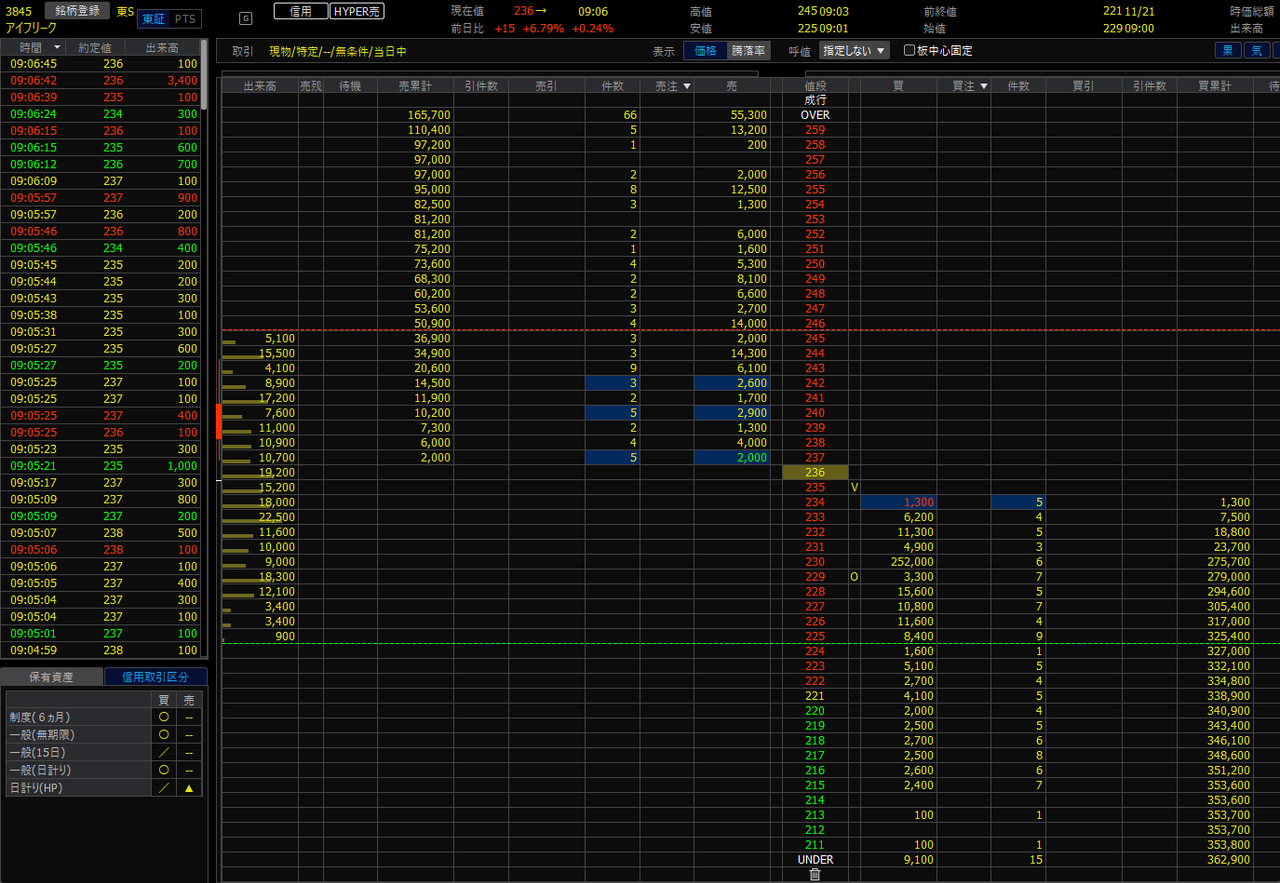The width and height of the screenshot is (1280, 883).
Task: Click the V marker beside price 235
Action: click(x=854, y=487)
